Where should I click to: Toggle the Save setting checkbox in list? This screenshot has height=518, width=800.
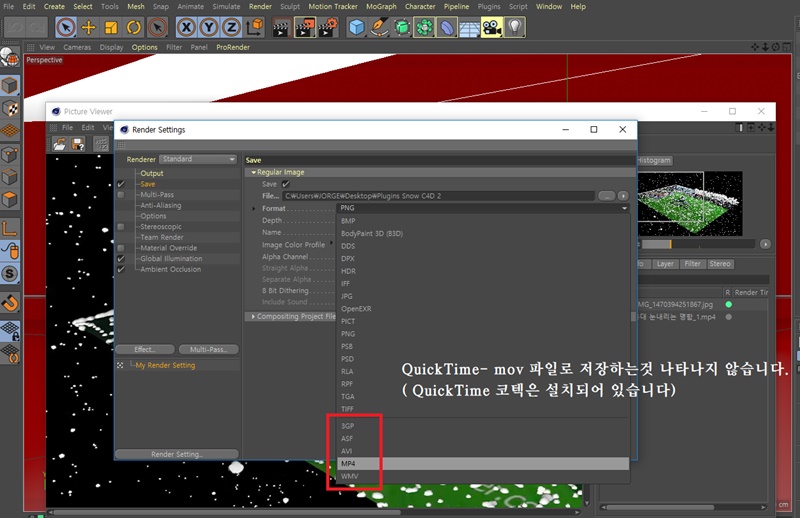[121, 184]
